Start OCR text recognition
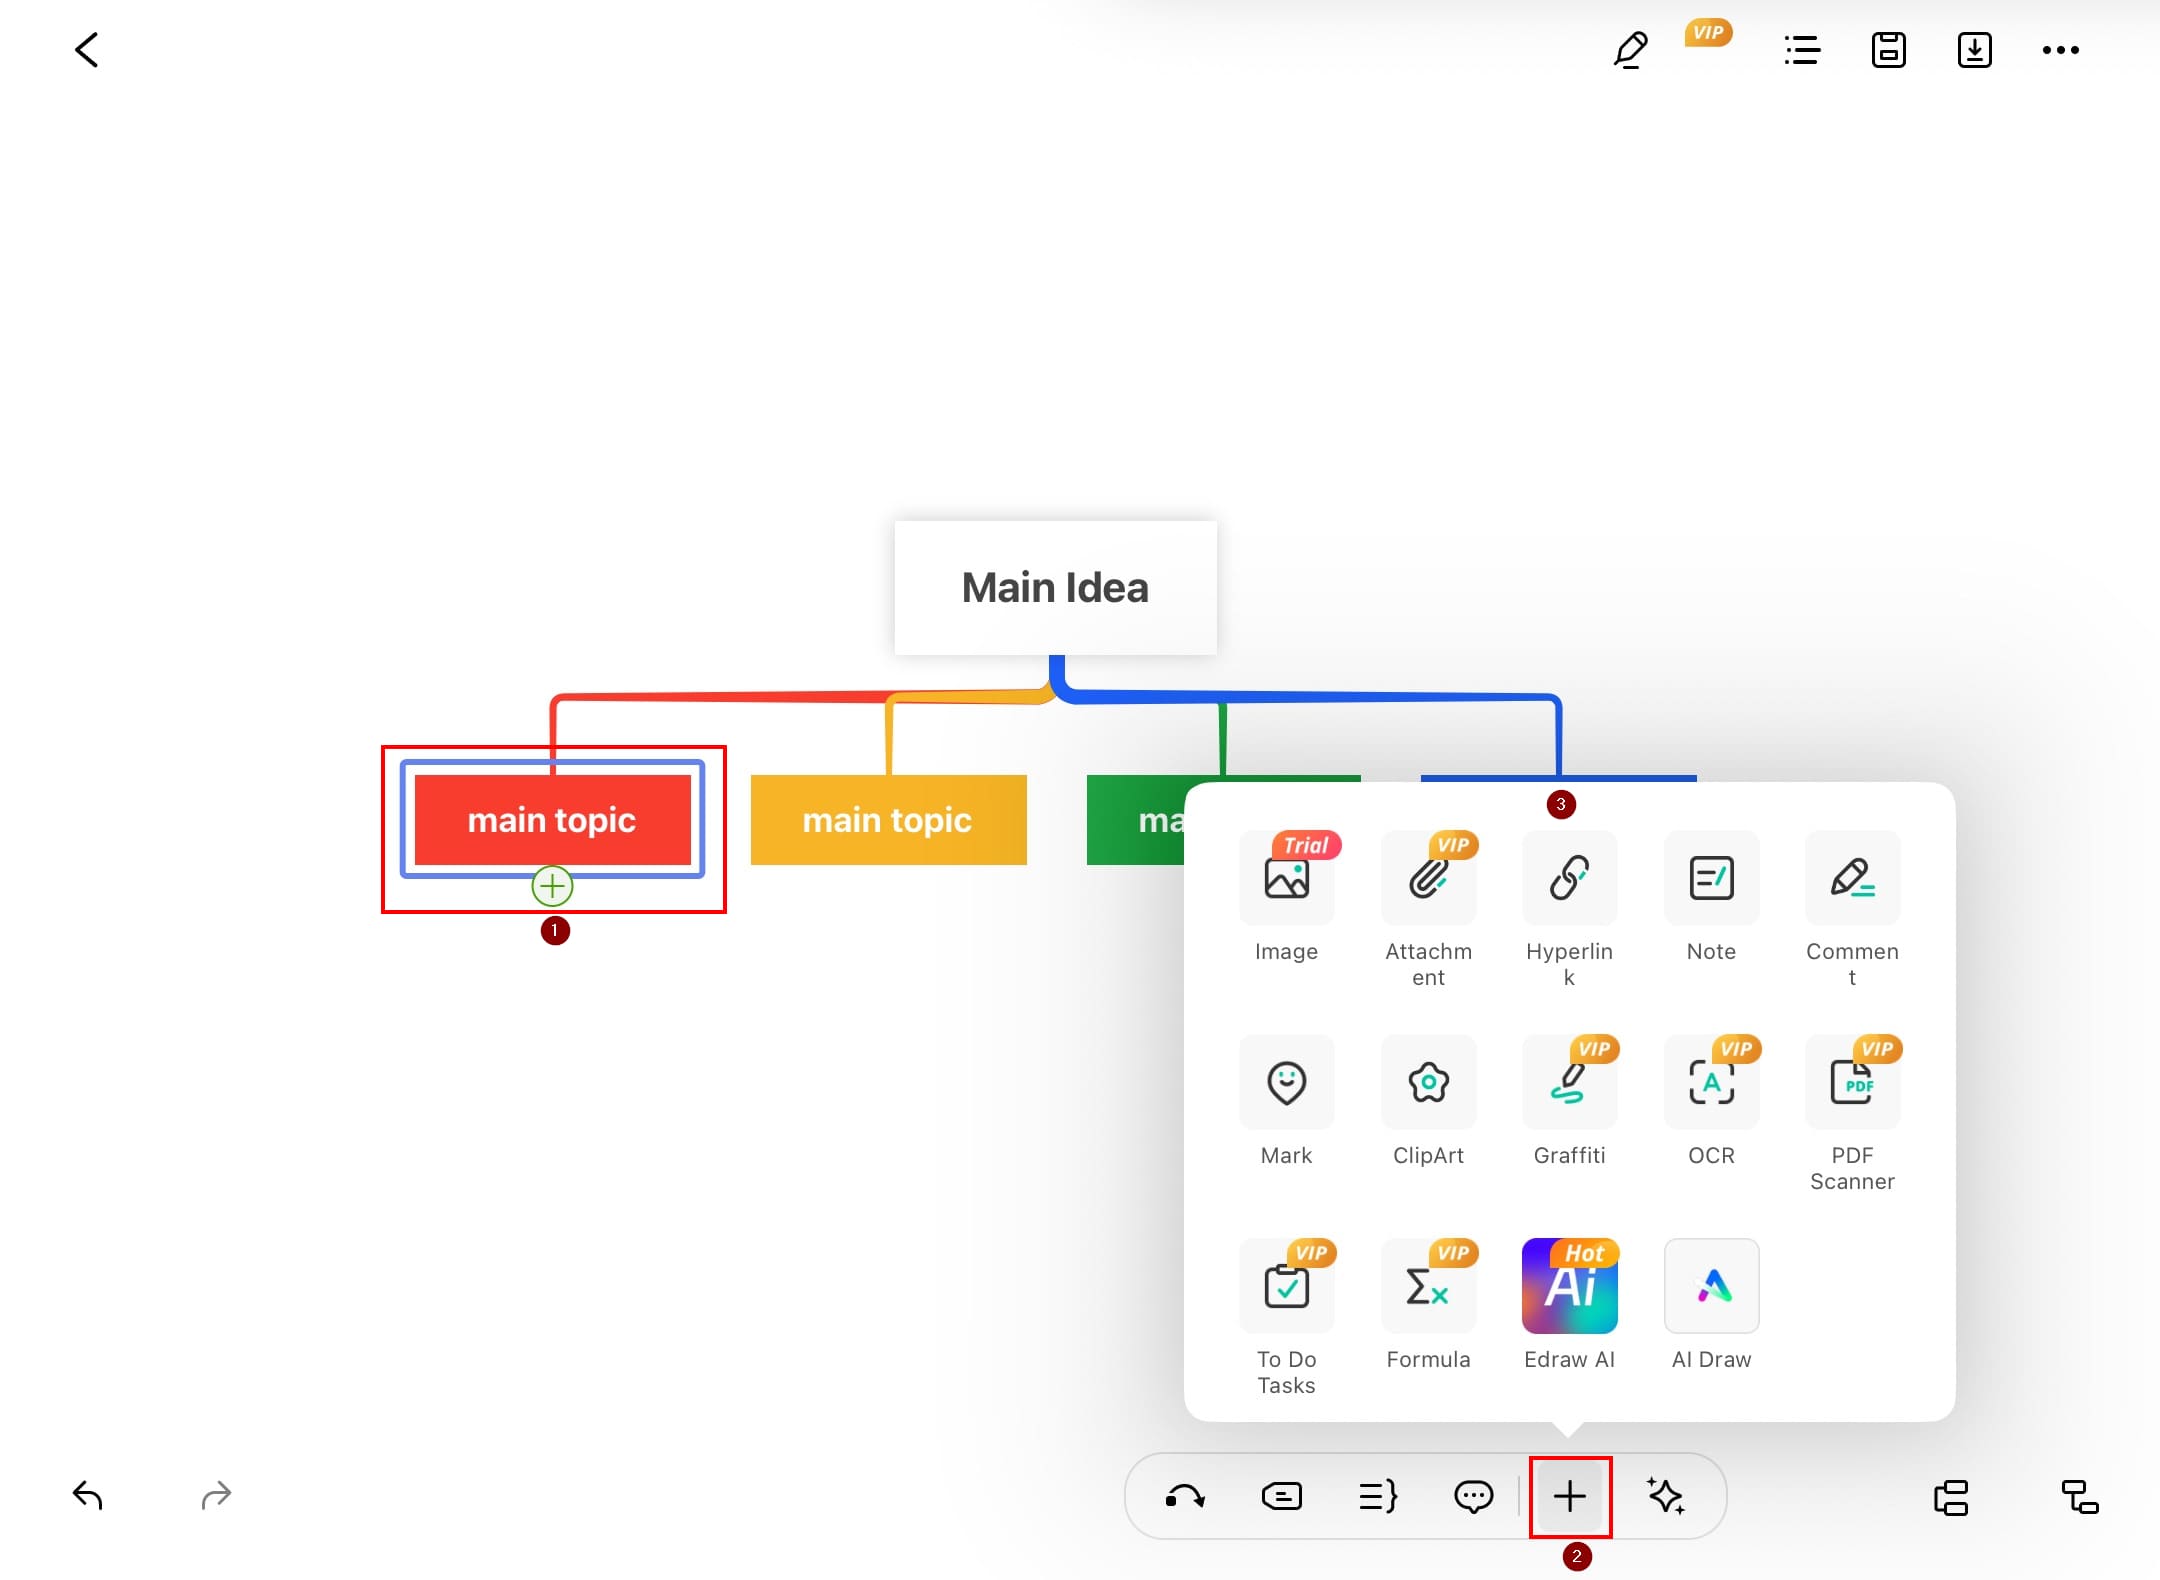This screenshot has width=2160, height=1580. (1711, 1083)
